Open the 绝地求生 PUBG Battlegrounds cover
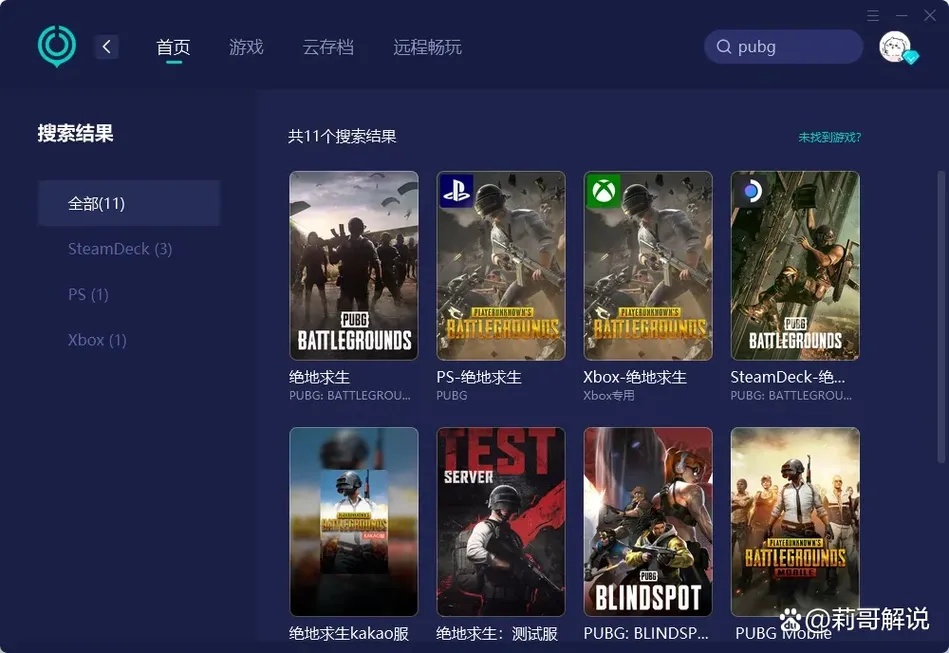Viewport: 949px width, 653px height. click(x=354, y=266)
